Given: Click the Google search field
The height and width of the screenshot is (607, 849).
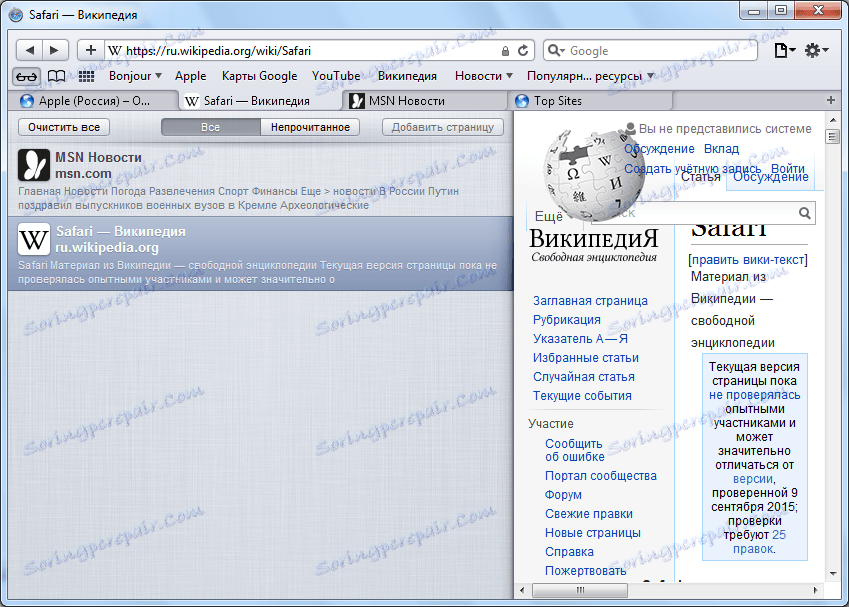Looking at the screenshot, I should [650, 51].
